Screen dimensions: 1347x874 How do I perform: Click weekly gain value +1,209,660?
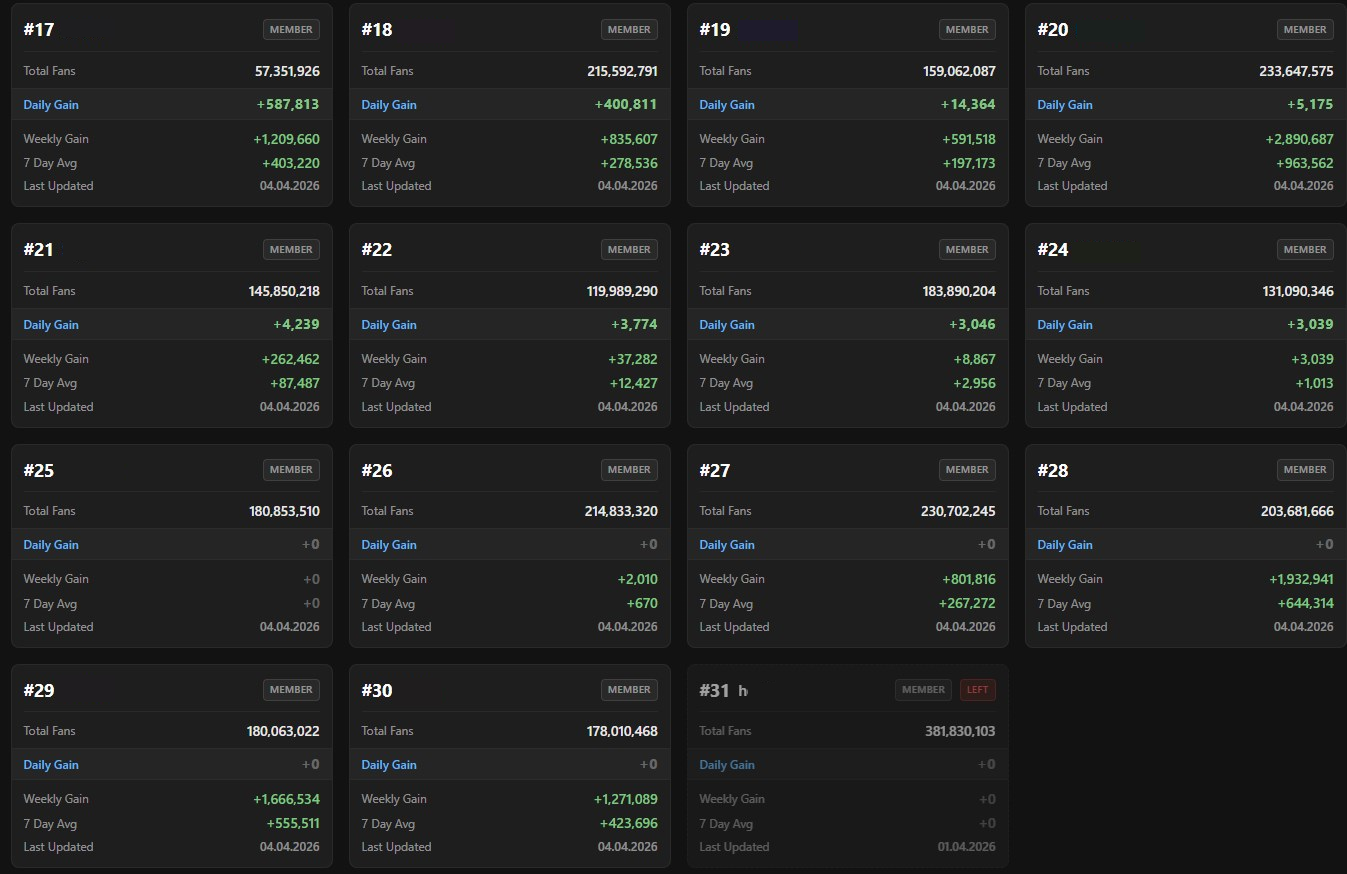[x=287, y=139]
